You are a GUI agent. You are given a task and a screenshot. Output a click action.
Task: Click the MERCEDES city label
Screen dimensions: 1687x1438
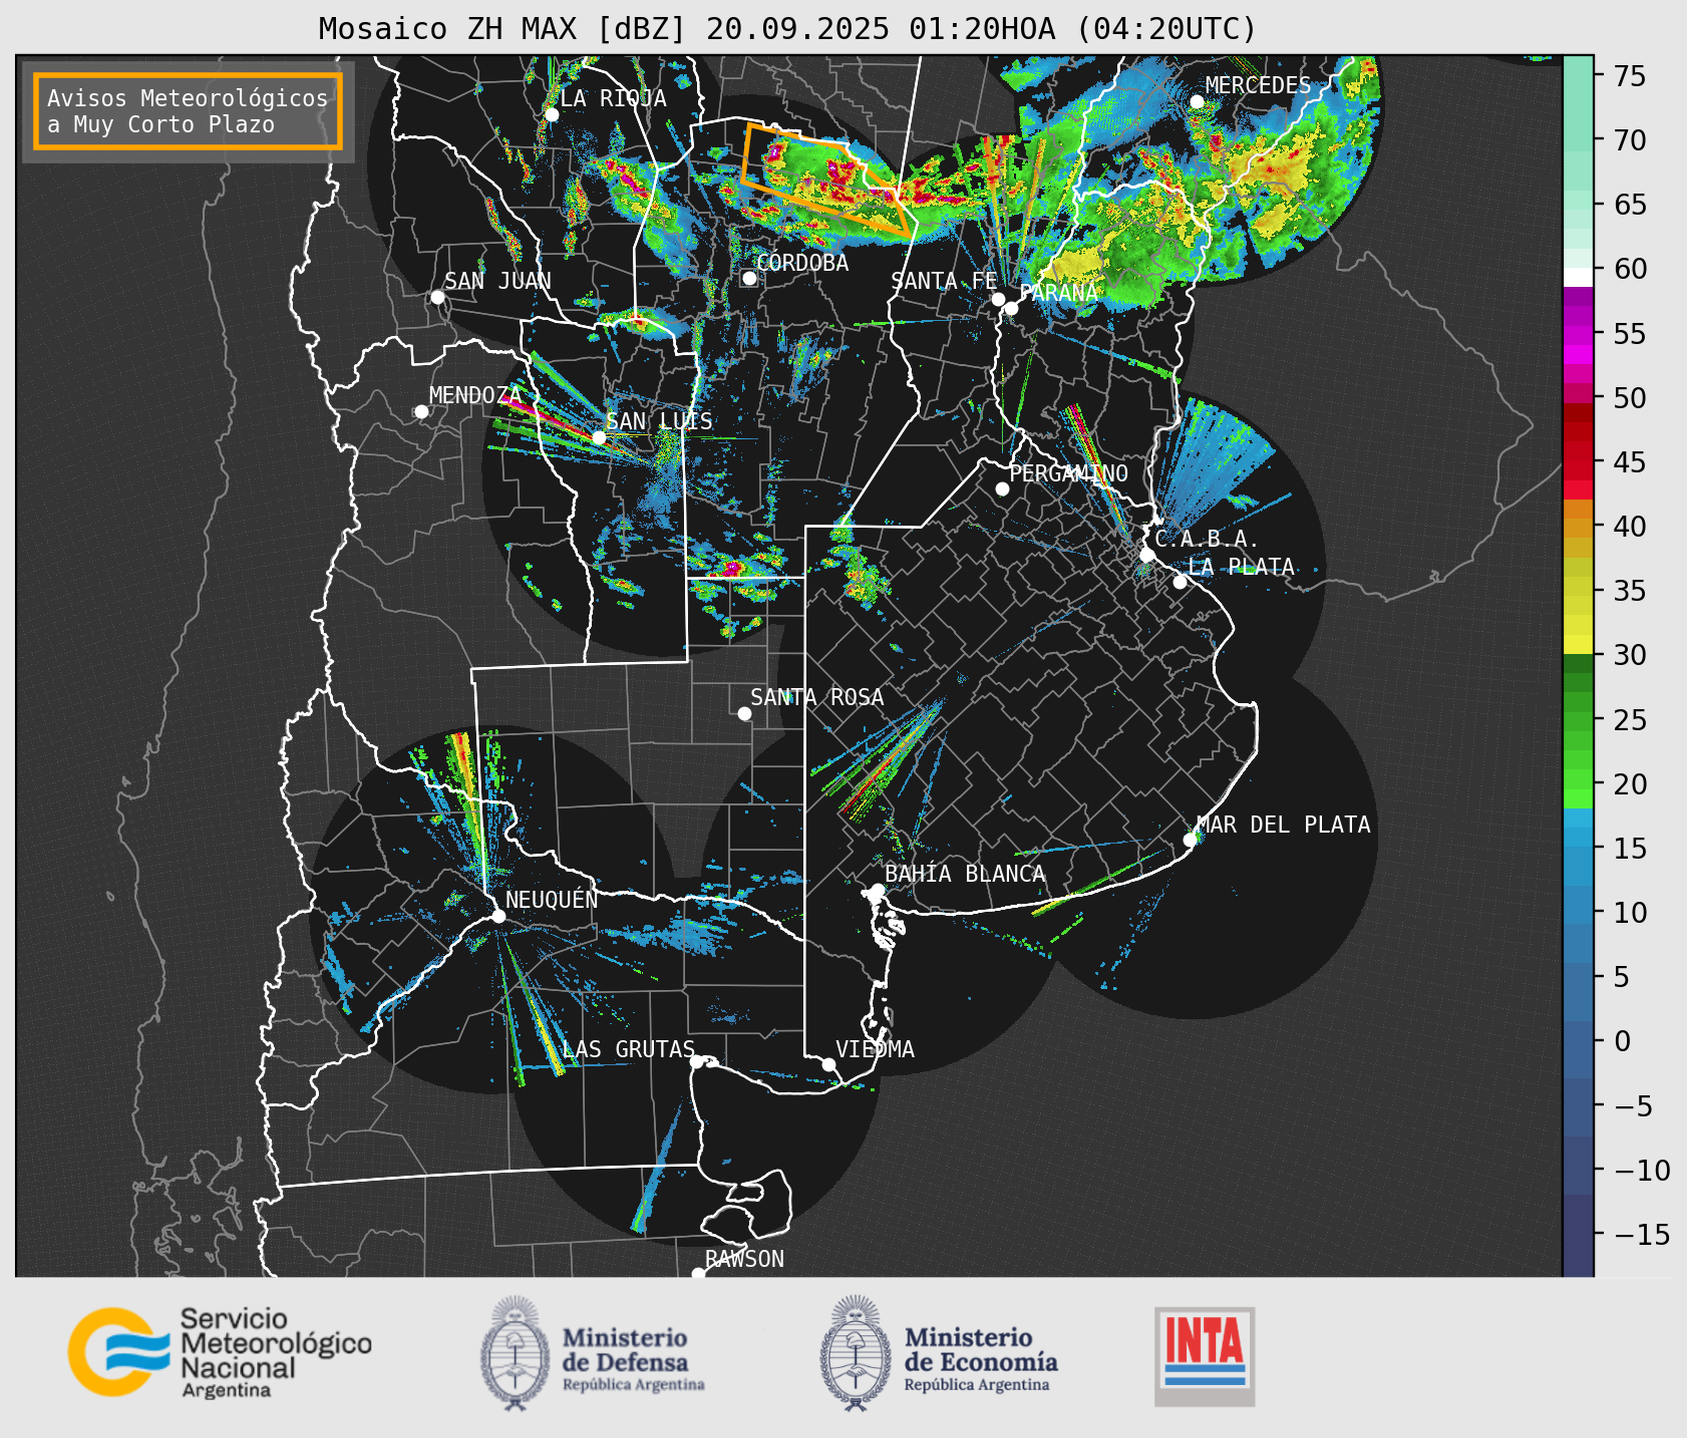tap(1257, 86)
